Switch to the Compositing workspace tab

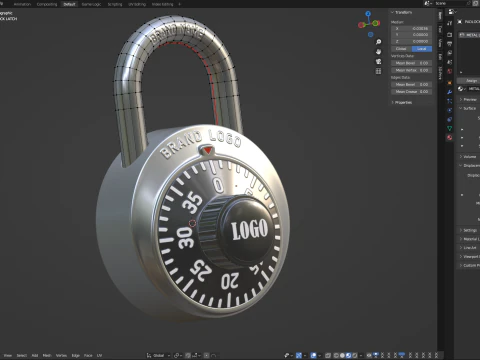47,4
